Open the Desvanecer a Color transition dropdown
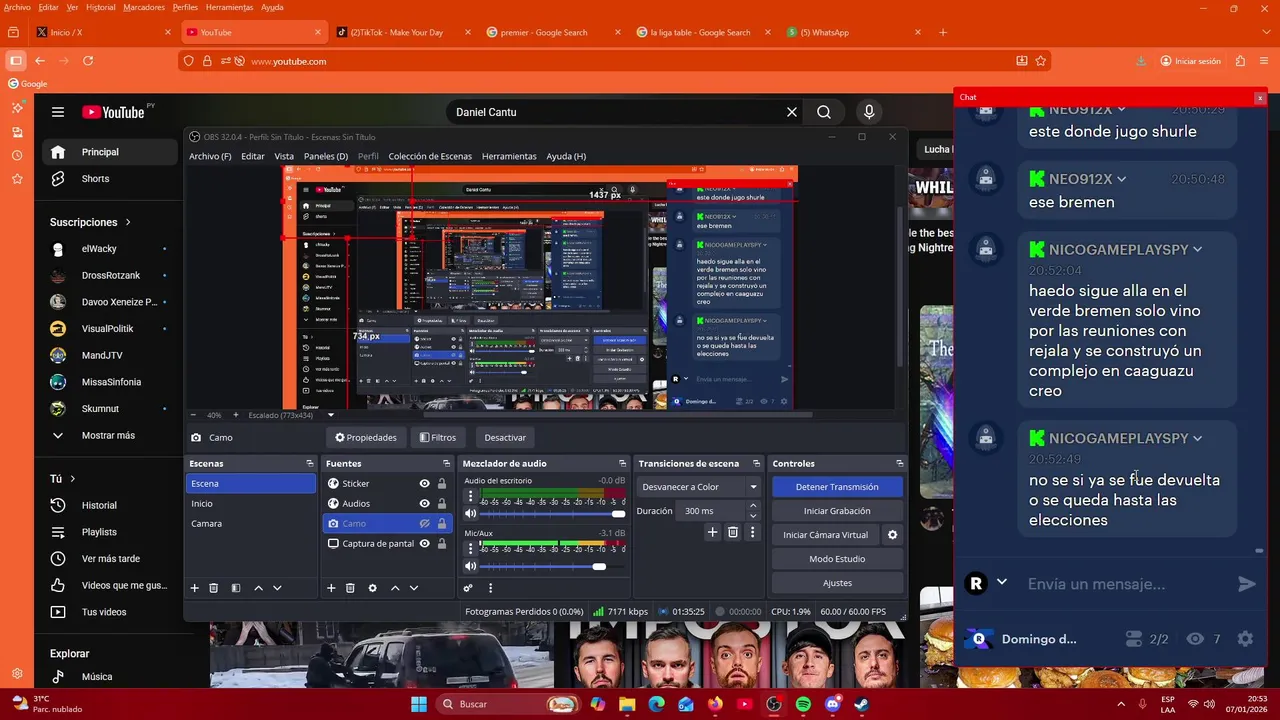 [699, 487]
